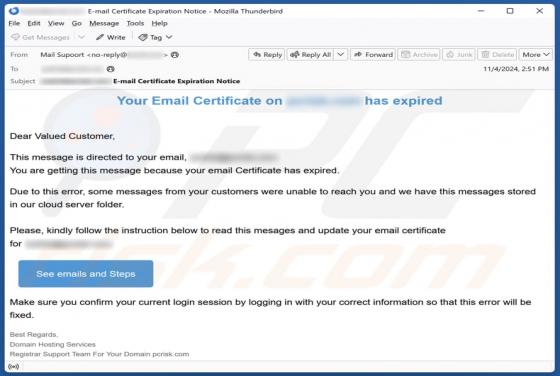
Task: Click the online status icon in status bar
Action: [13, 367]
